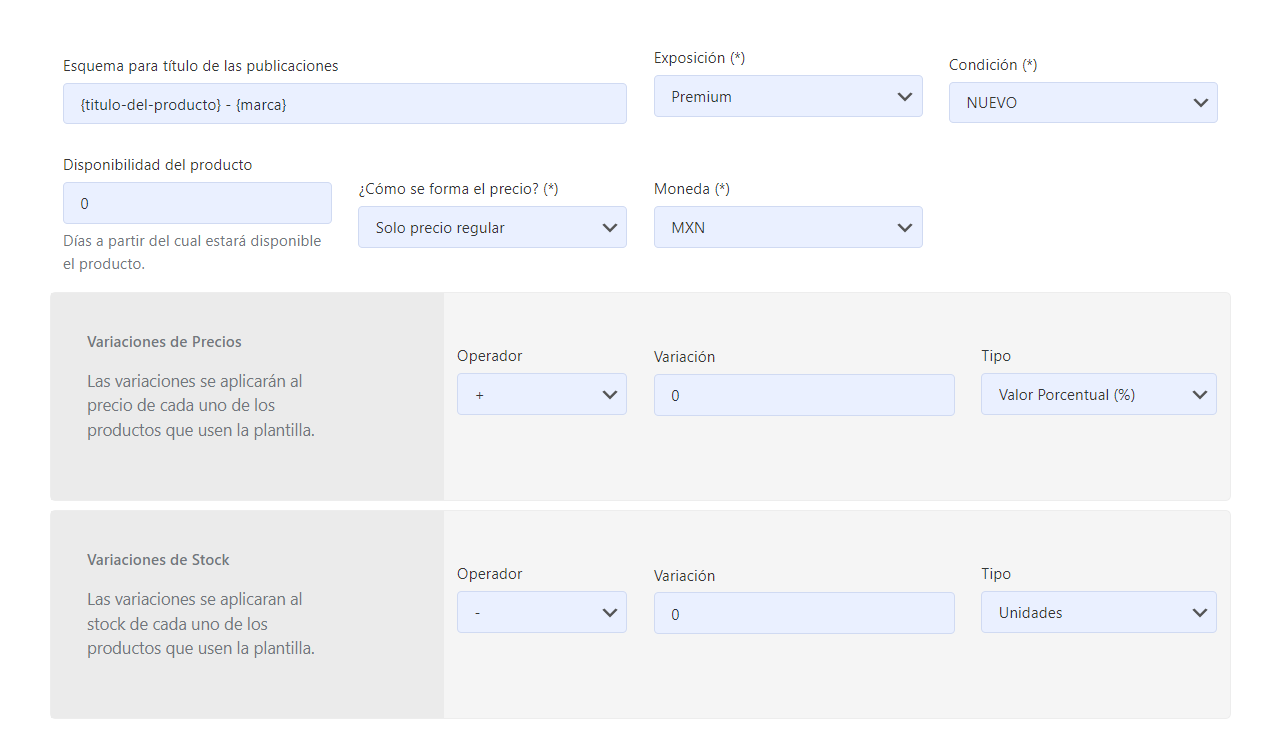Image resolution: width=1281 pixels, height=737 pixels.
Task: Click the 'Esquema para título de las publicaciones' label
Action: click(200, 66)
